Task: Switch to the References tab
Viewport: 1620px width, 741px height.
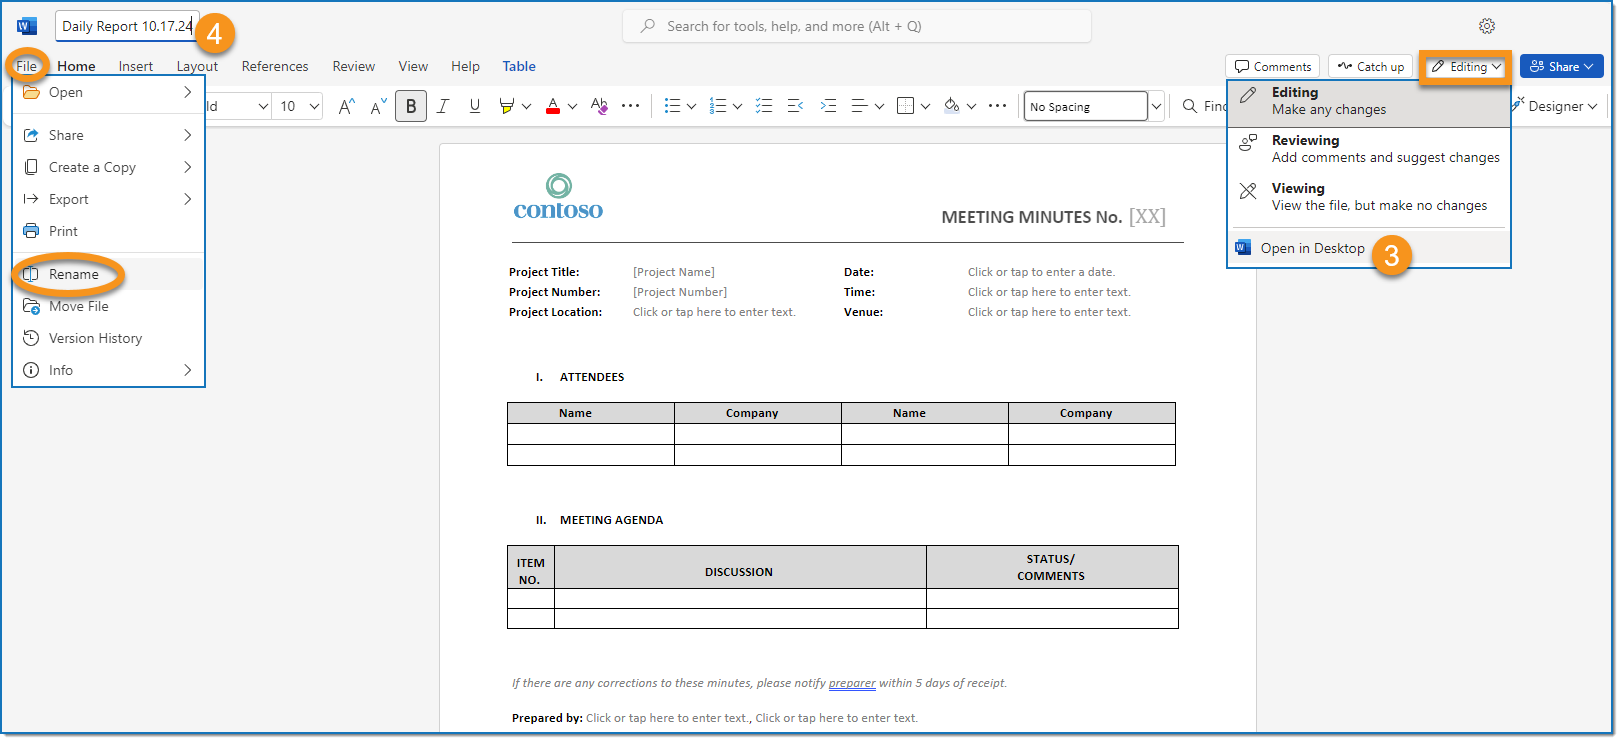Action: (x=275, y=66)
